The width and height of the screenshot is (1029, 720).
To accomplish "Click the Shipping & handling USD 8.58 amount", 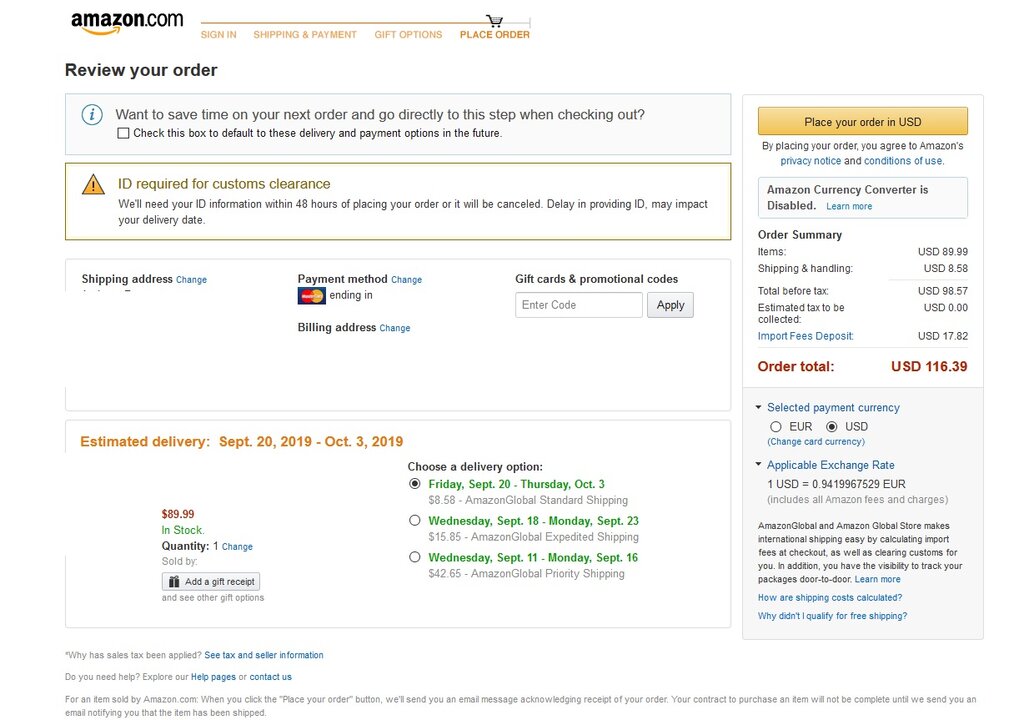I will coord(946,268).
